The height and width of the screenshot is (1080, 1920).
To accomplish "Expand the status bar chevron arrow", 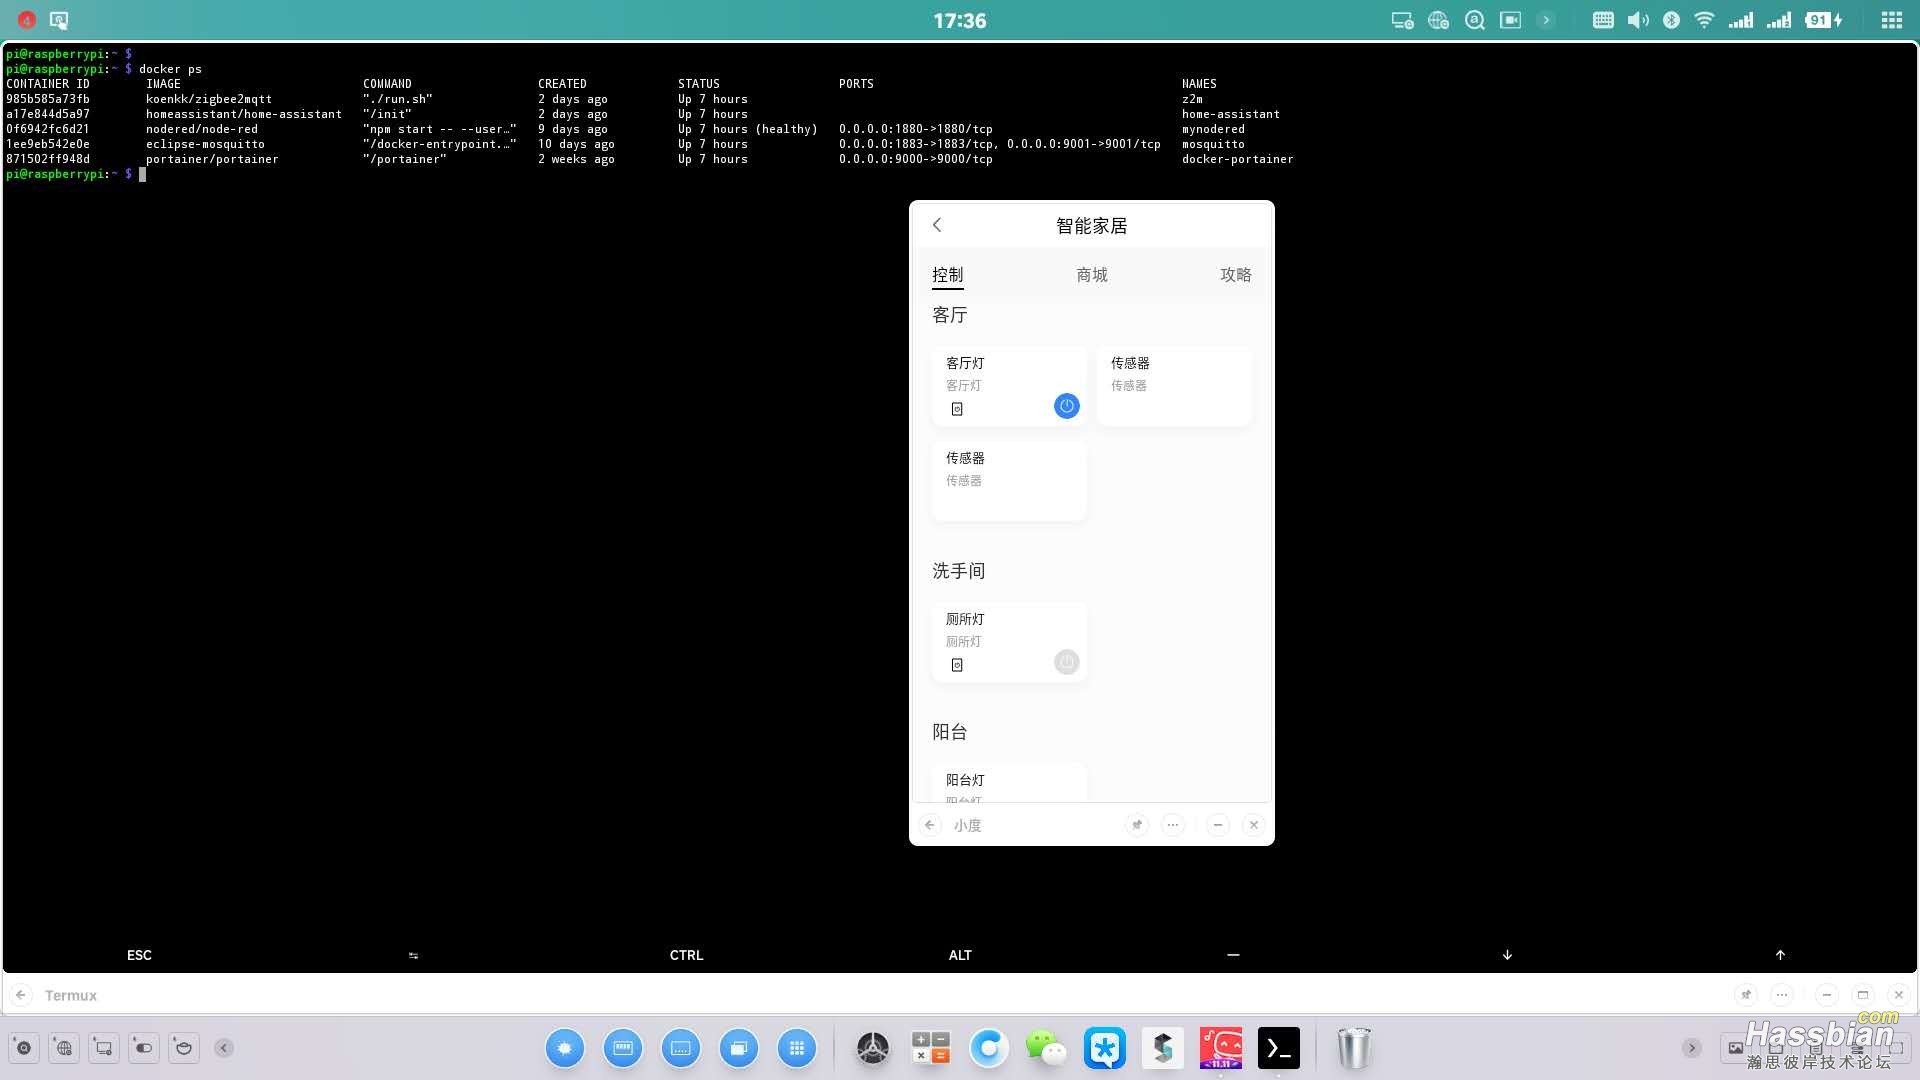I will (1546, 20).
